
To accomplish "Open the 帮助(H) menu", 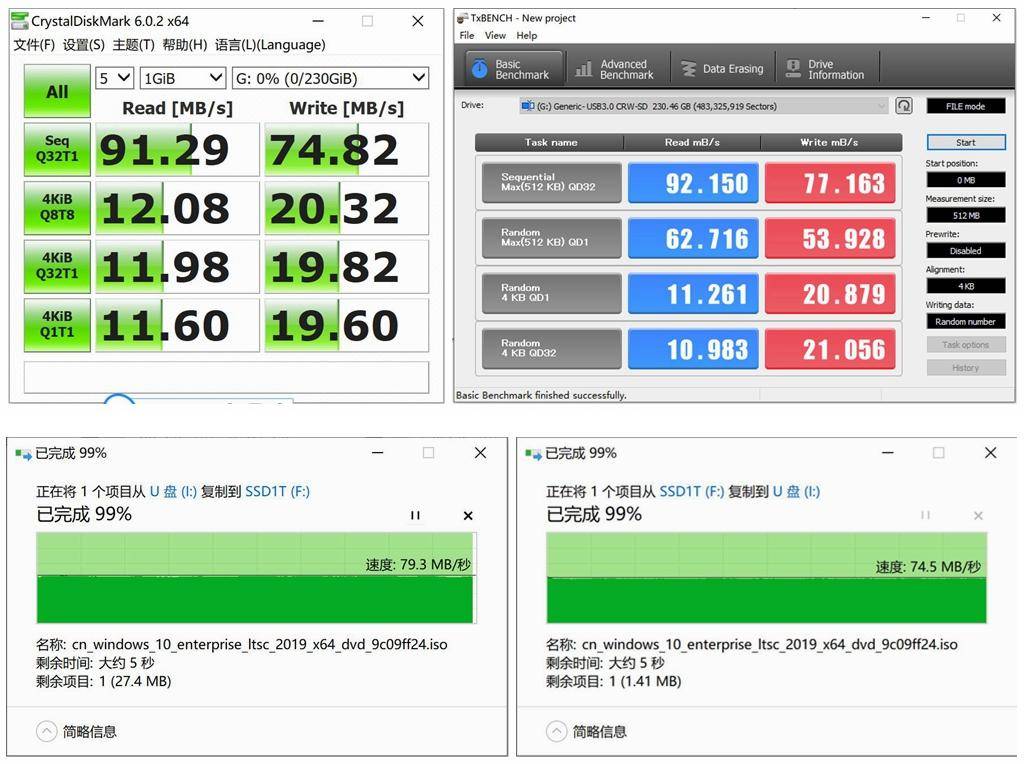I will 185,44.
